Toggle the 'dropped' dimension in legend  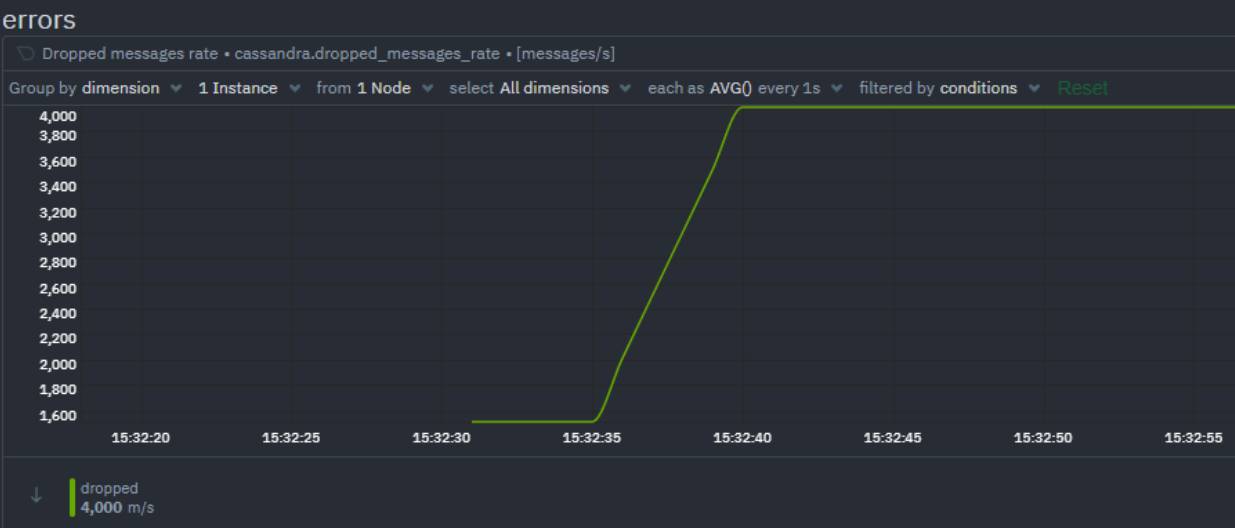pos(109,488)
